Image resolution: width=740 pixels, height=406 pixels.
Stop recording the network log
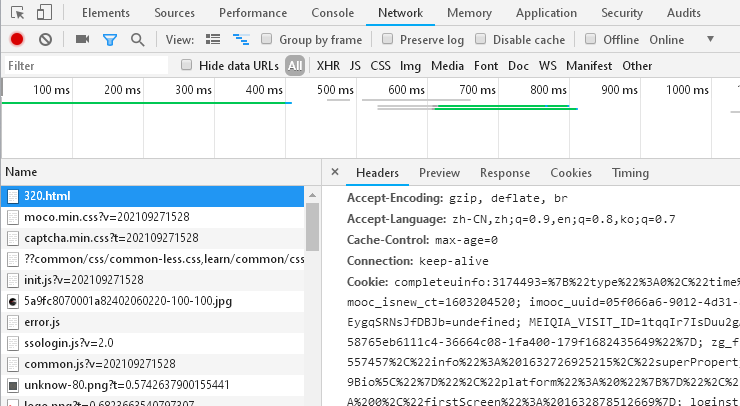coord(17,39)
